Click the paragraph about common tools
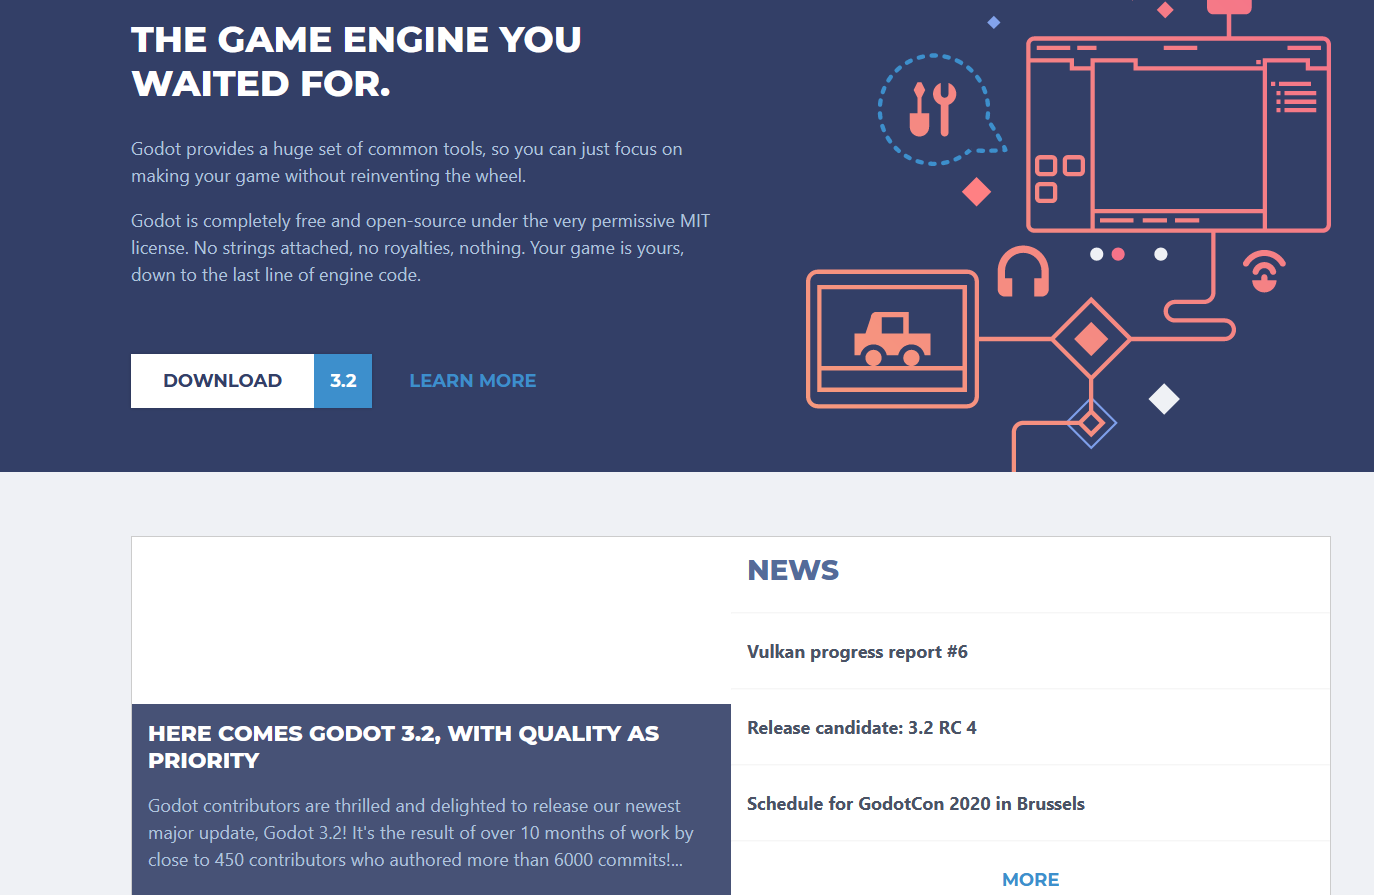The height and width of the screenshot is (895, 1374). 407,162
